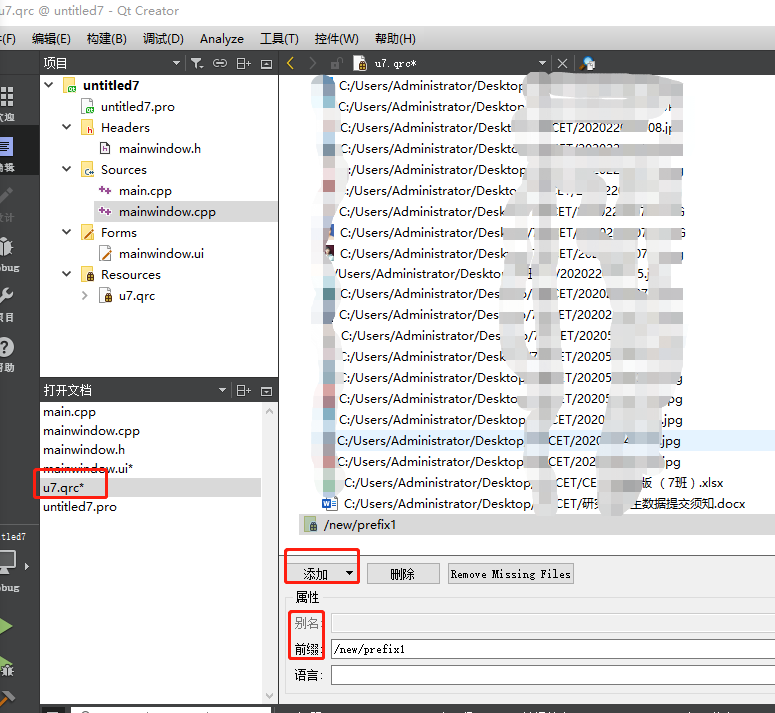The height and width of the screenshot is (713, 775).
Task: Collapse the untitled7 project node
Action: pyautogui.click(x=49, y=85)
